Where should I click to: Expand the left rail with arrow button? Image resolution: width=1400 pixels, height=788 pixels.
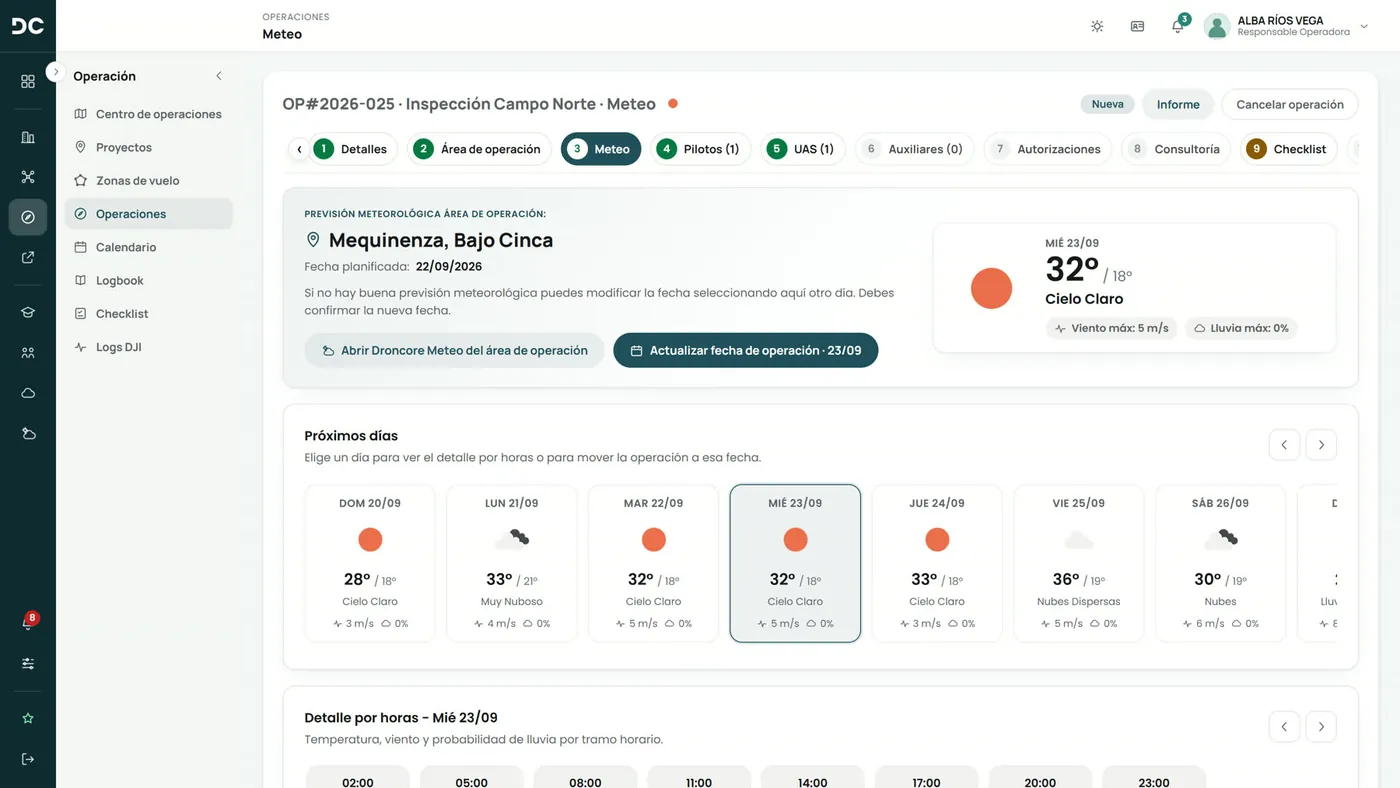(56, 72)
